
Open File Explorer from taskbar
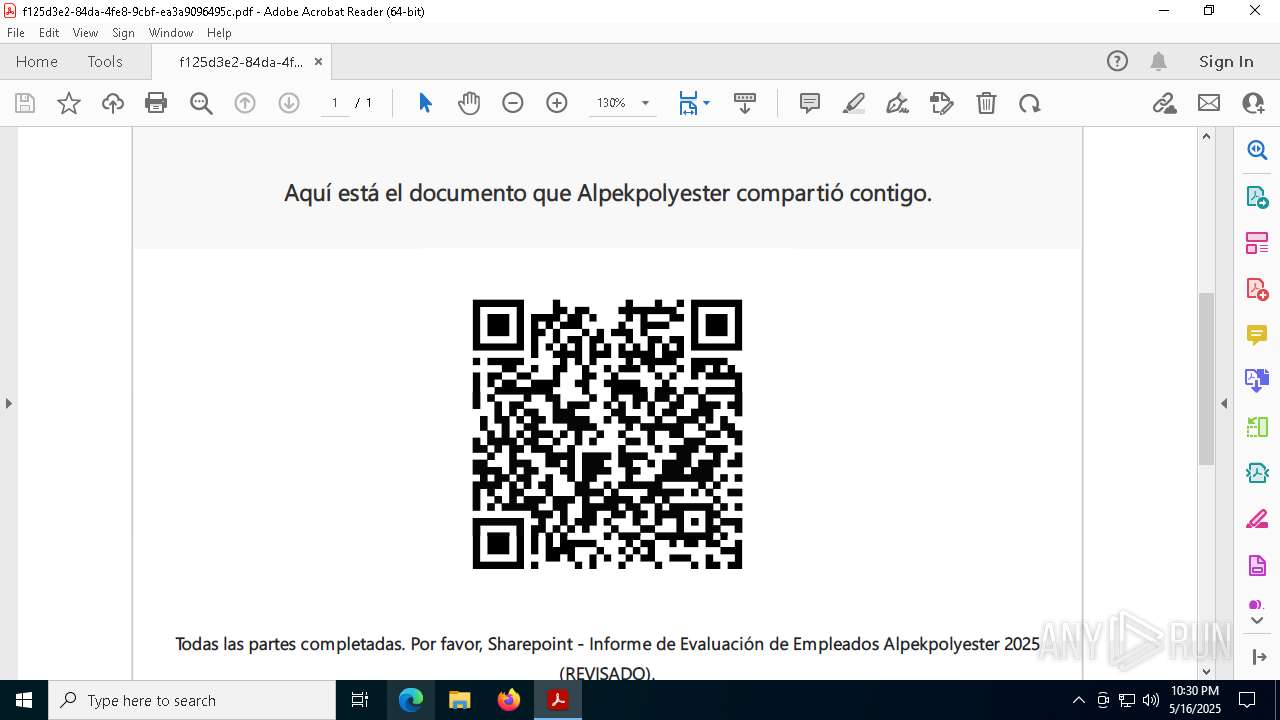tap(460, 700)
